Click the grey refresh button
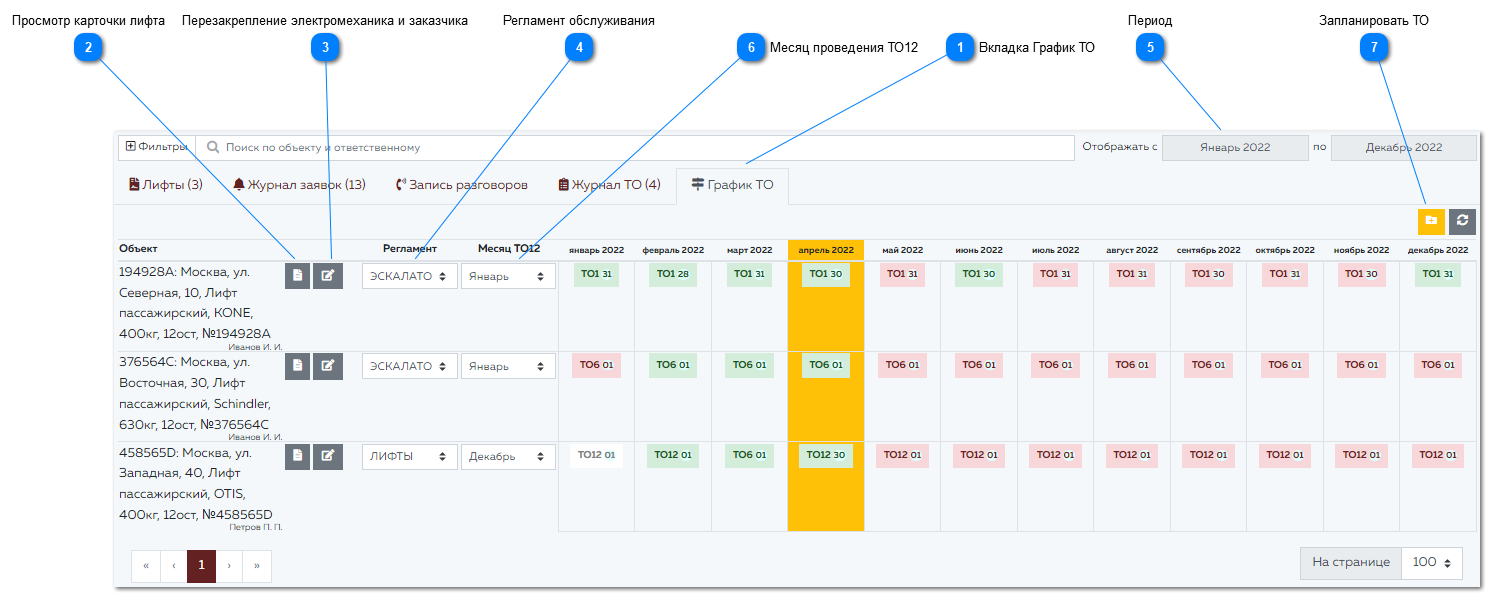The width and height of the screenshot is (1491, 596). (1463, 221)
